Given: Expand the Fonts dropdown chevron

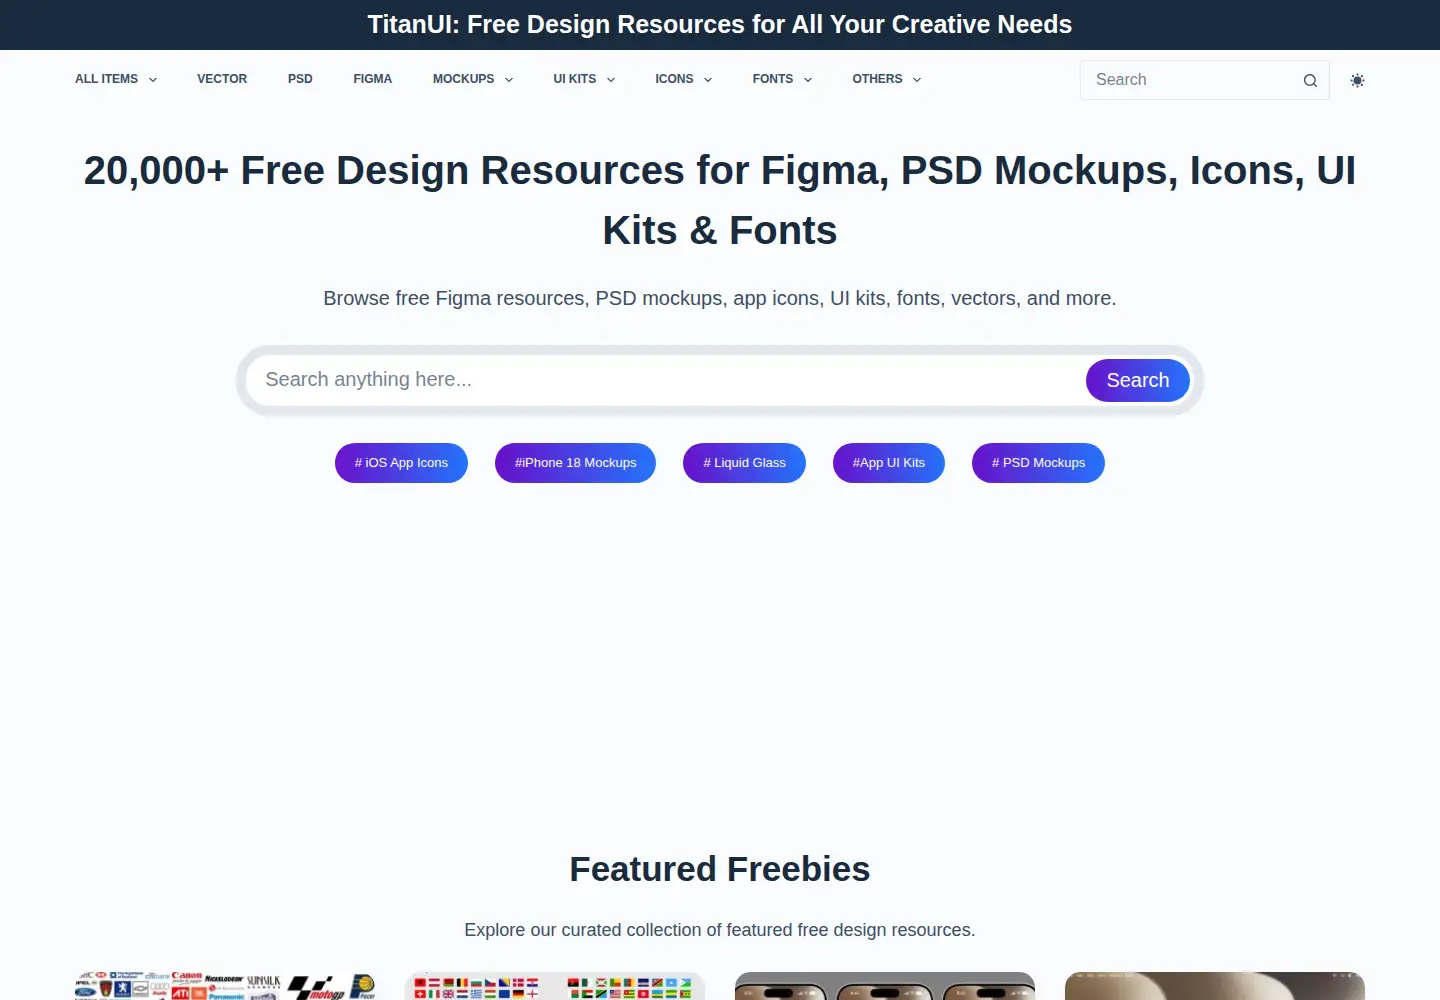Looking at the screenshot, I should [808, 80].
